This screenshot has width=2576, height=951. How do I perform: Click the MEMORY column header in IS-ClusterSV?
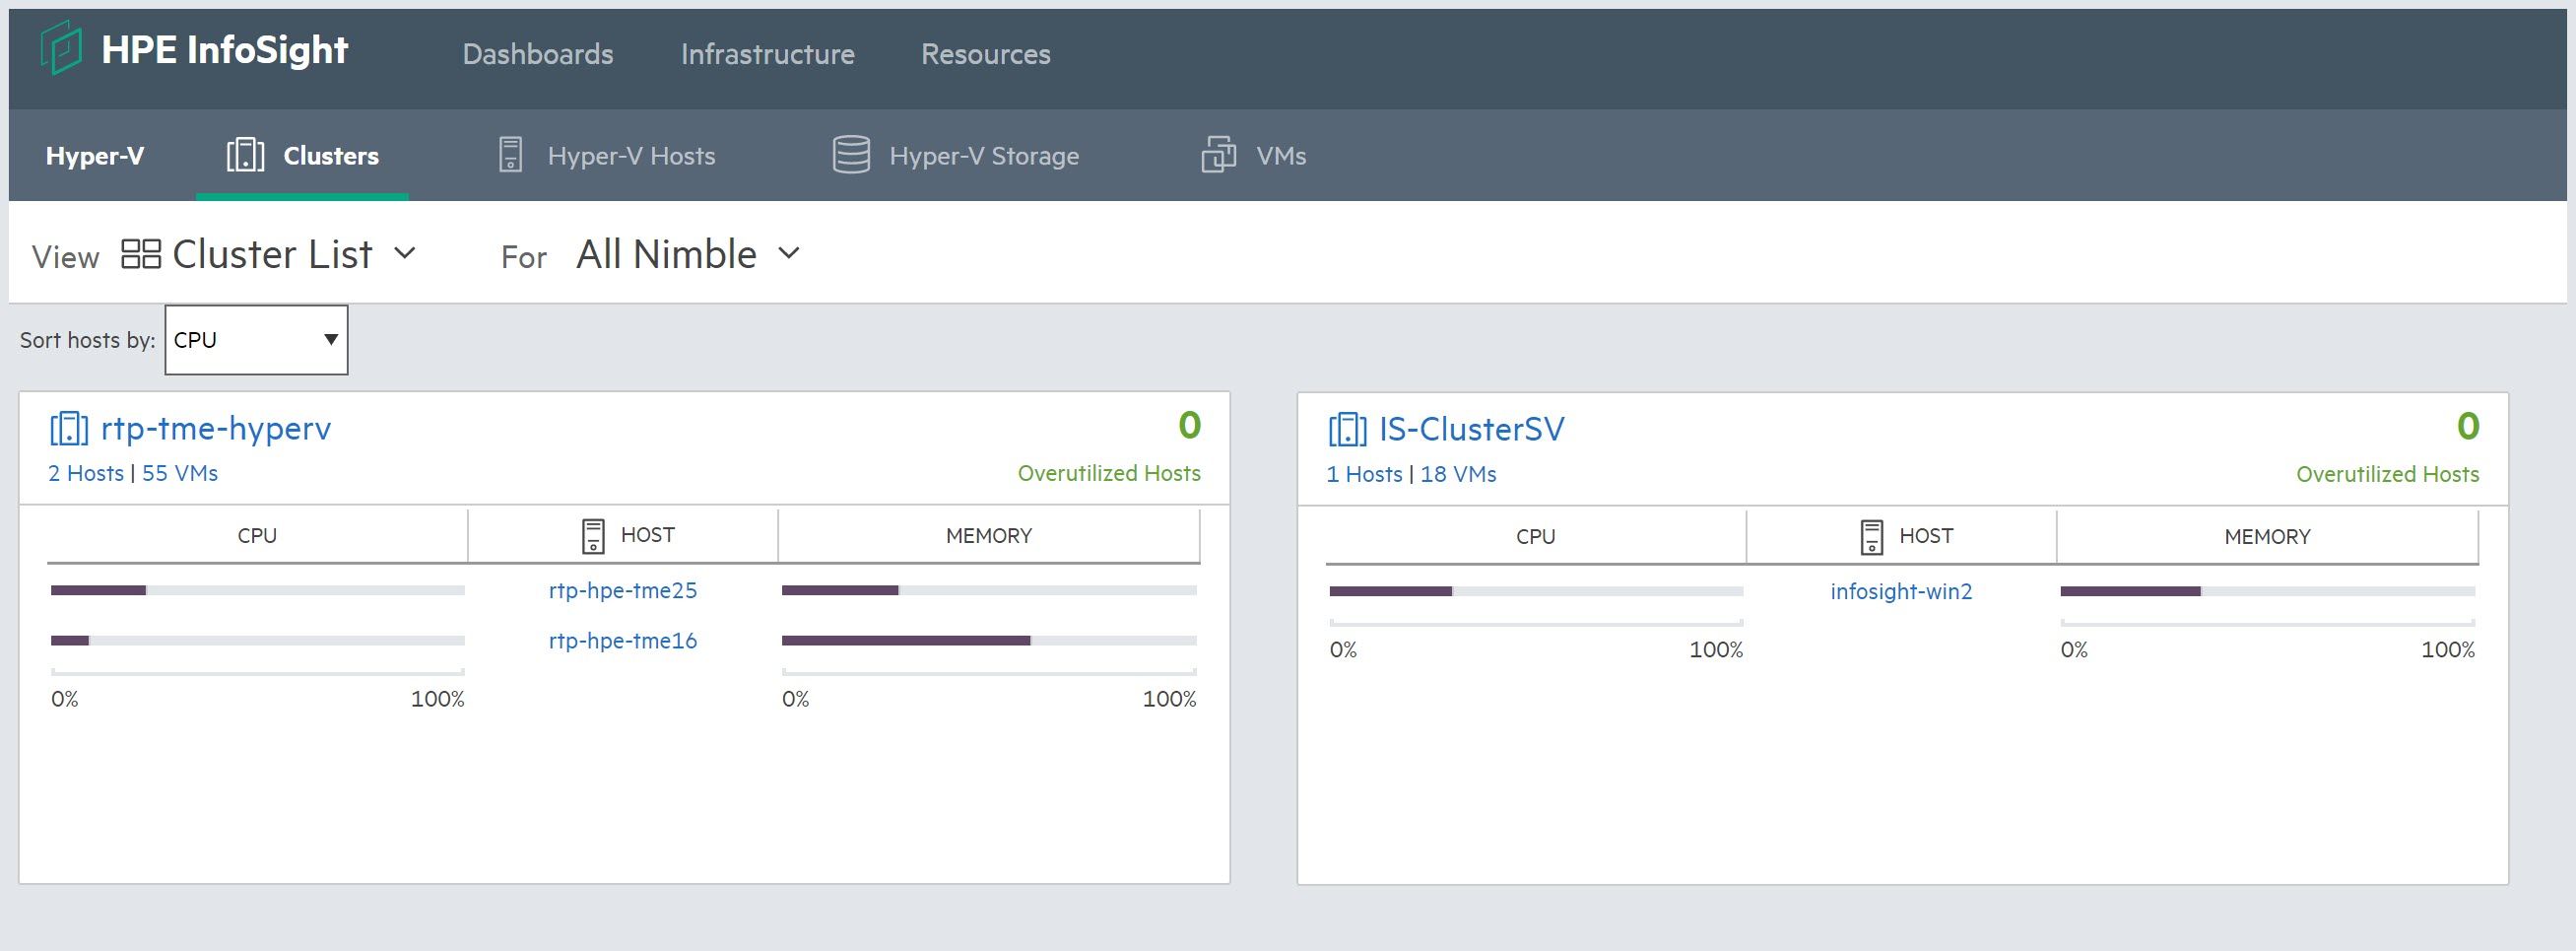2267,537
